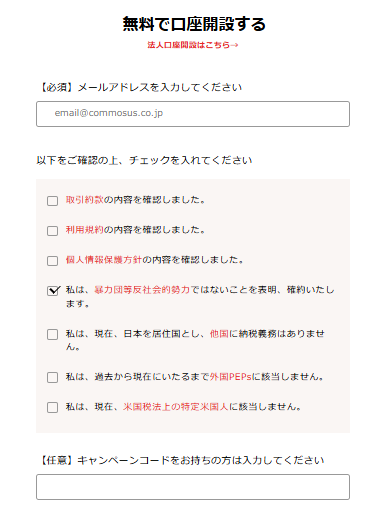The image size is (374, 506).
Task: Open the 暴力団等反社会的勢力 link
Action: pos(142,290)
